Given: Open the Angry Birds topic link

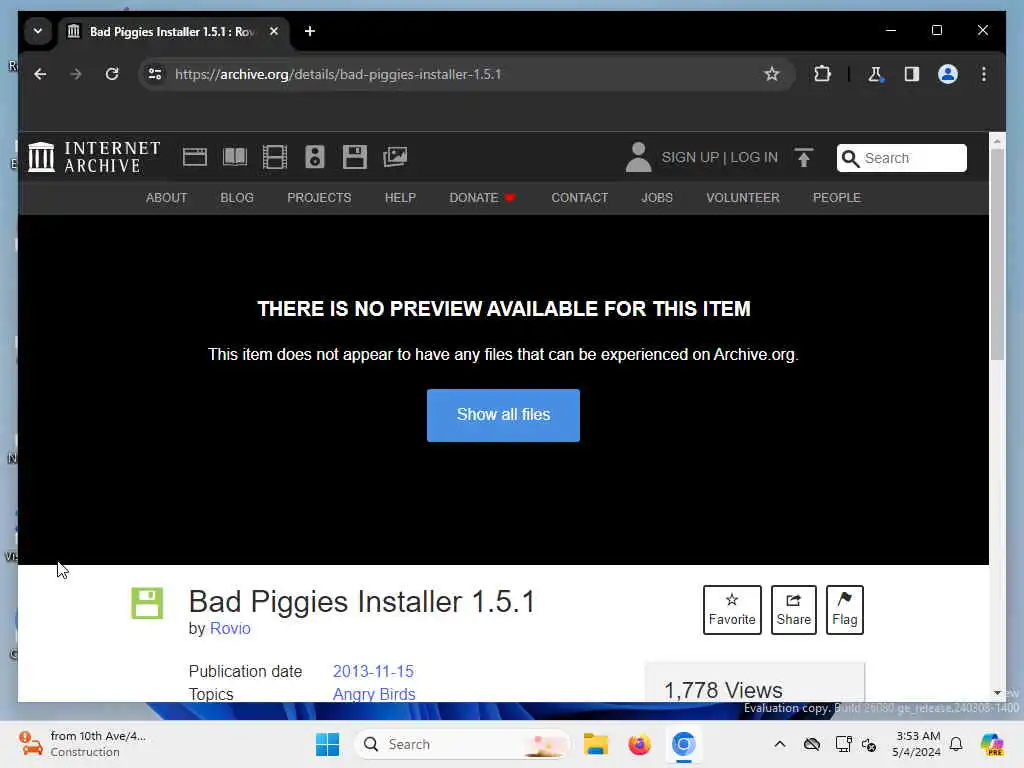Looking at the screenshot, I should click(374, 694).
